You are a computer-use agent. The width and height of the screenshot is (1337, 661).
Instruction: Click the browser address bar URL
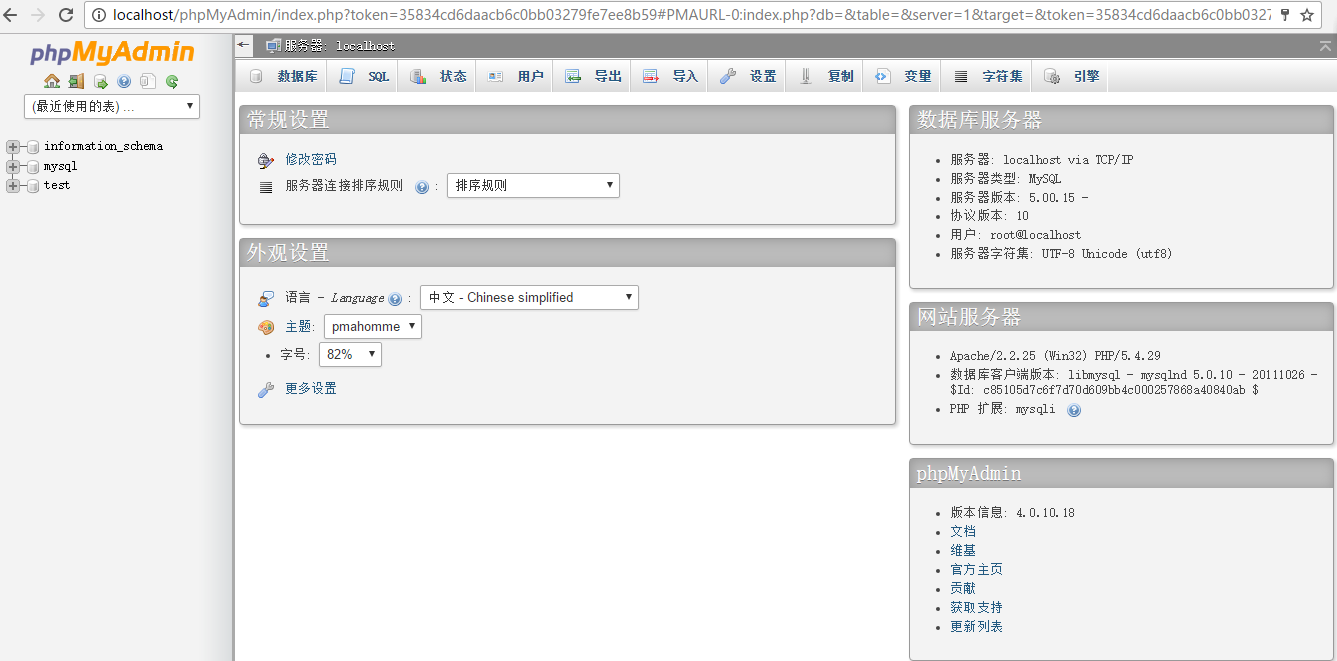690,15
